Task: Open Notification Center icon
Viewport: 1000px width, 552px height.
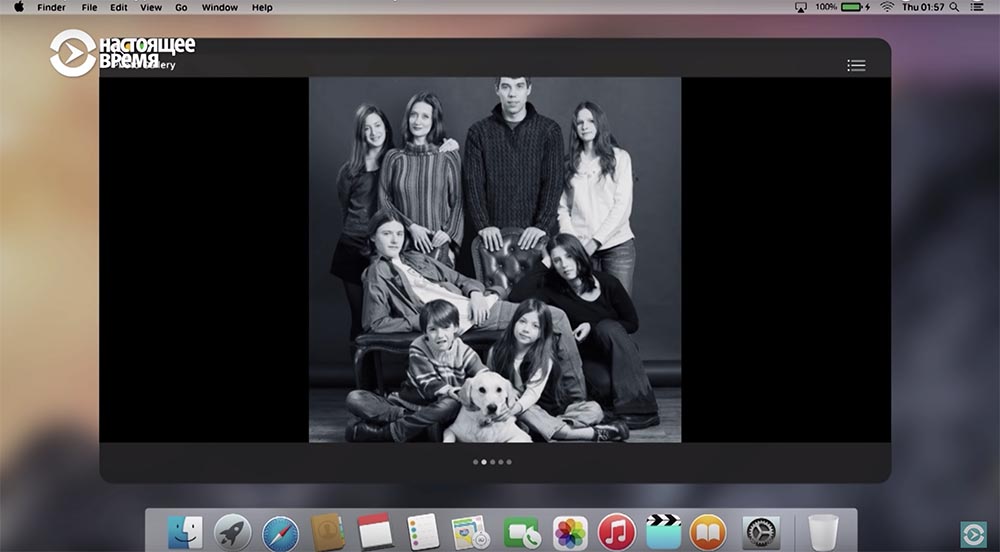Action: pyautogui.click(x=976, y=7)
